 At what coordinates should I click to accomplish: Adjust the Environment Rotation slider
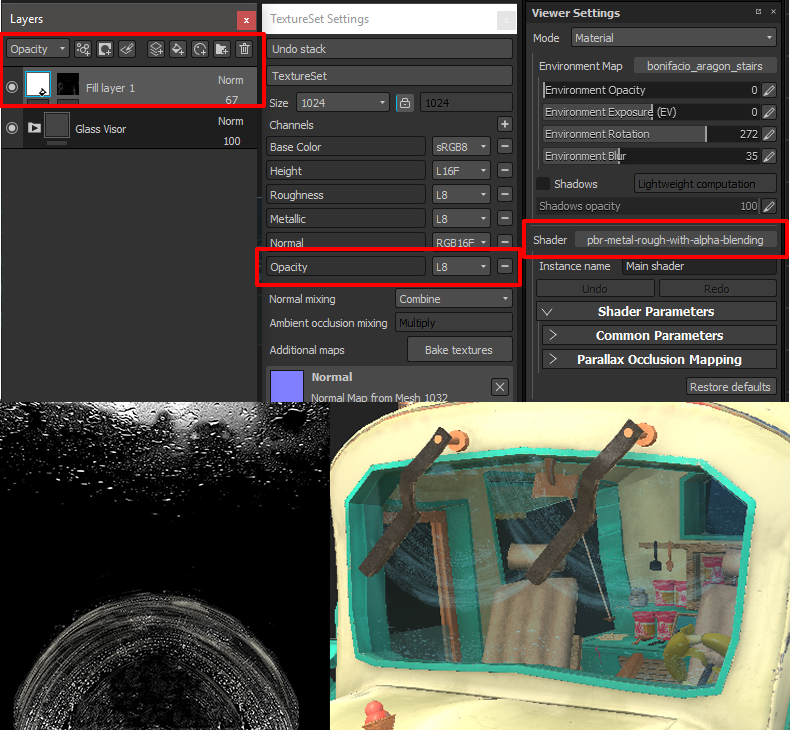coord(651,134)
